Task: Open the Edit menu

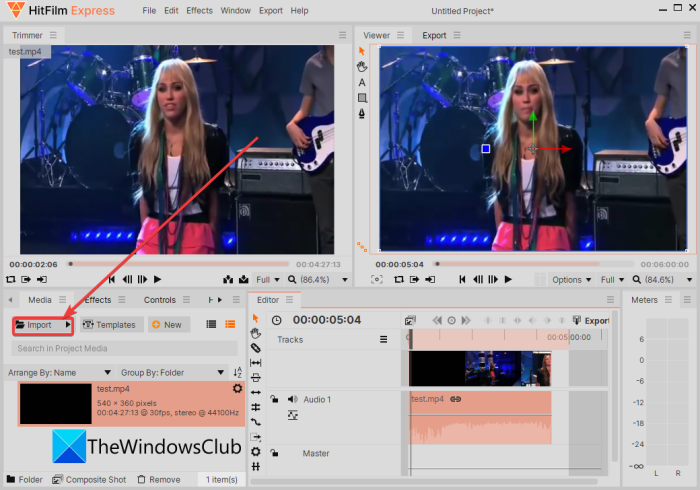Action: click(171, 11)
